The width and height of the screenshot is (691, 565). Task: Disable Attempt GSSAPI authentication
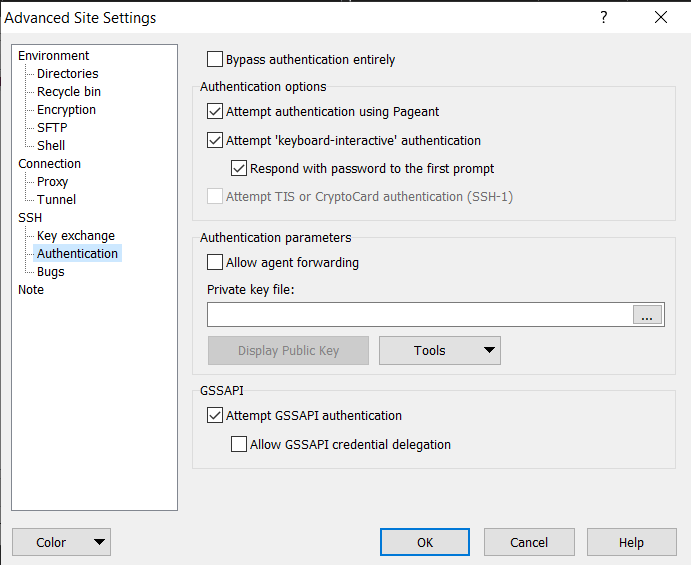215,416
